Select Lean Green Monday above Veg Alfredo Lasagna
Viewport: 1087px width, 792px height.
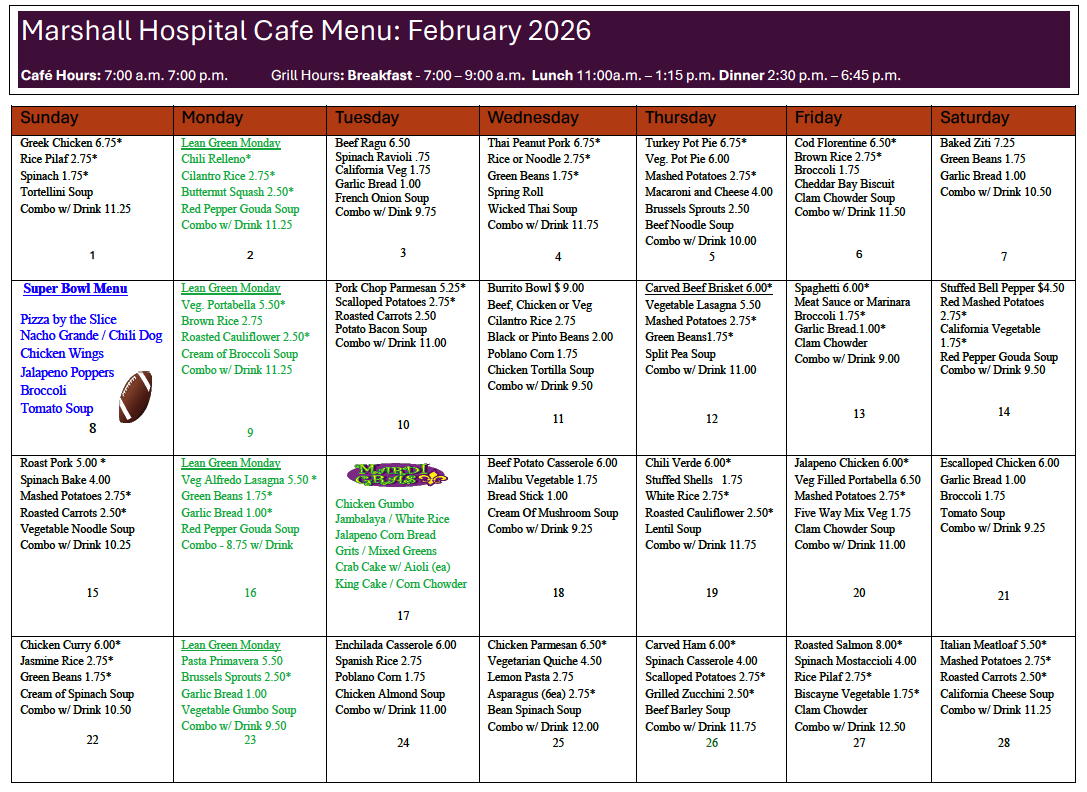tap(231, 463)
